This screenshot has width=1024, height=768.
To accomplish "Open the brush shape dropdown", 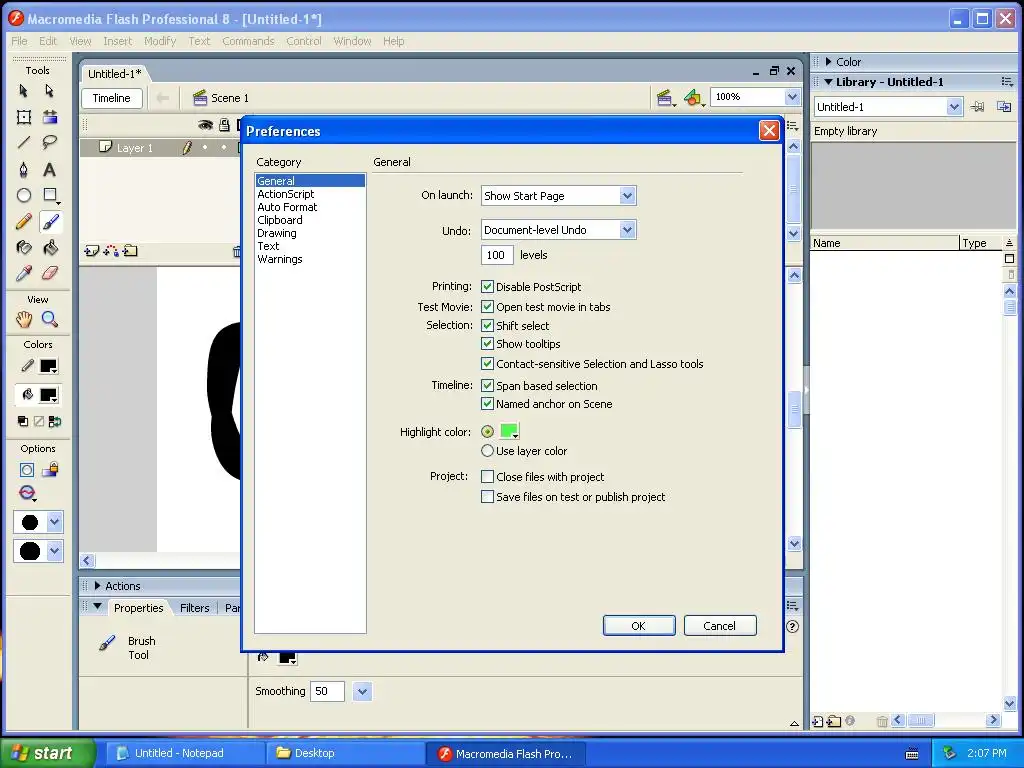I will coord(55,551).
